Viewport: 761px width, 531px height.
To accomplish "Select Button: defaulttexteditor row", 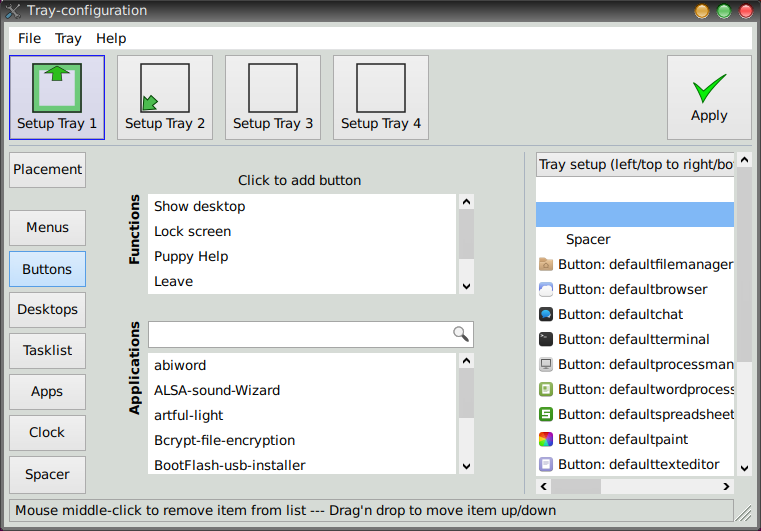I will coord(635,465).
